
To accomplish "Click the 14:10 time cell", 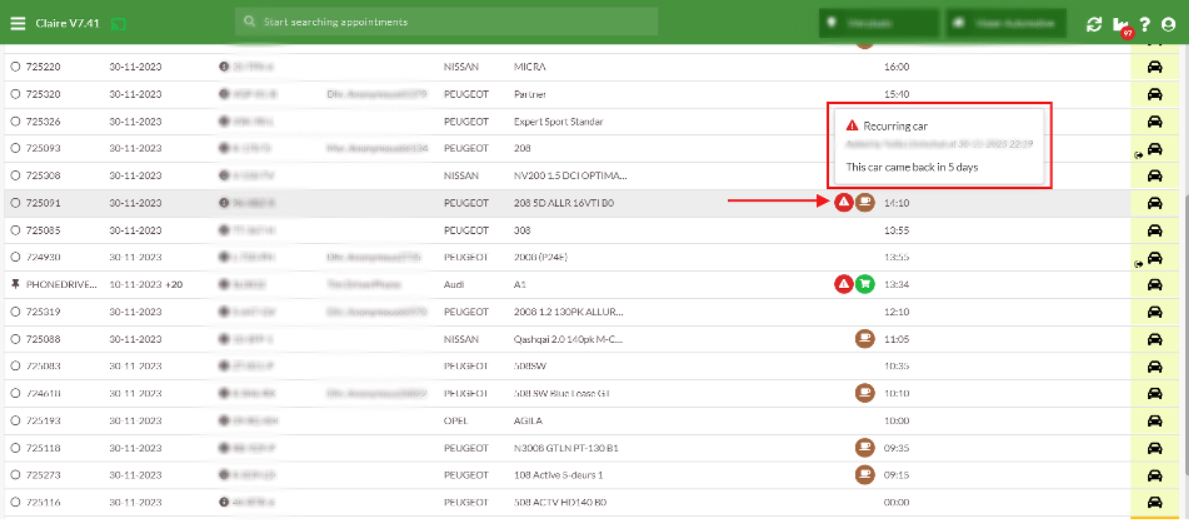I will 896,202.
